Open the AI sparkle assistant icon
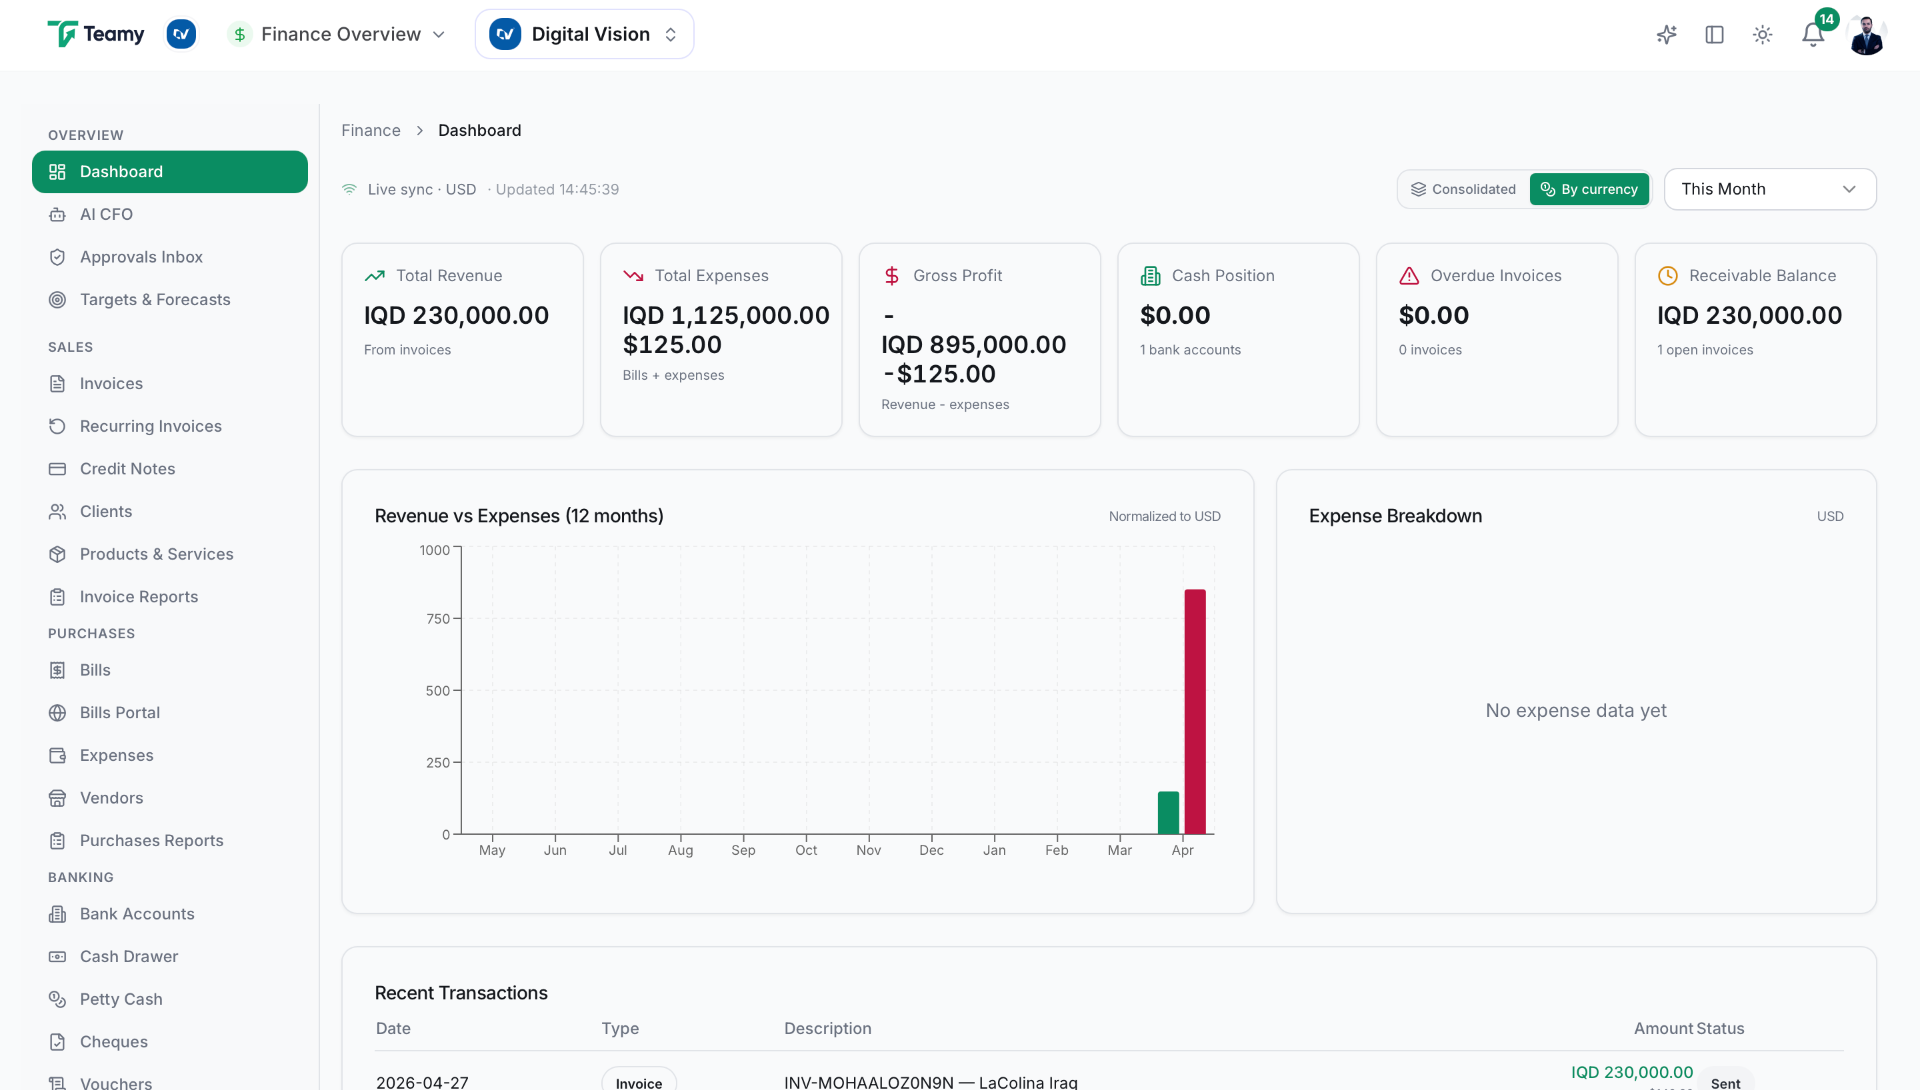Image resolution: width=1920 pixels, height=1090 pixels. point(1666,35)
